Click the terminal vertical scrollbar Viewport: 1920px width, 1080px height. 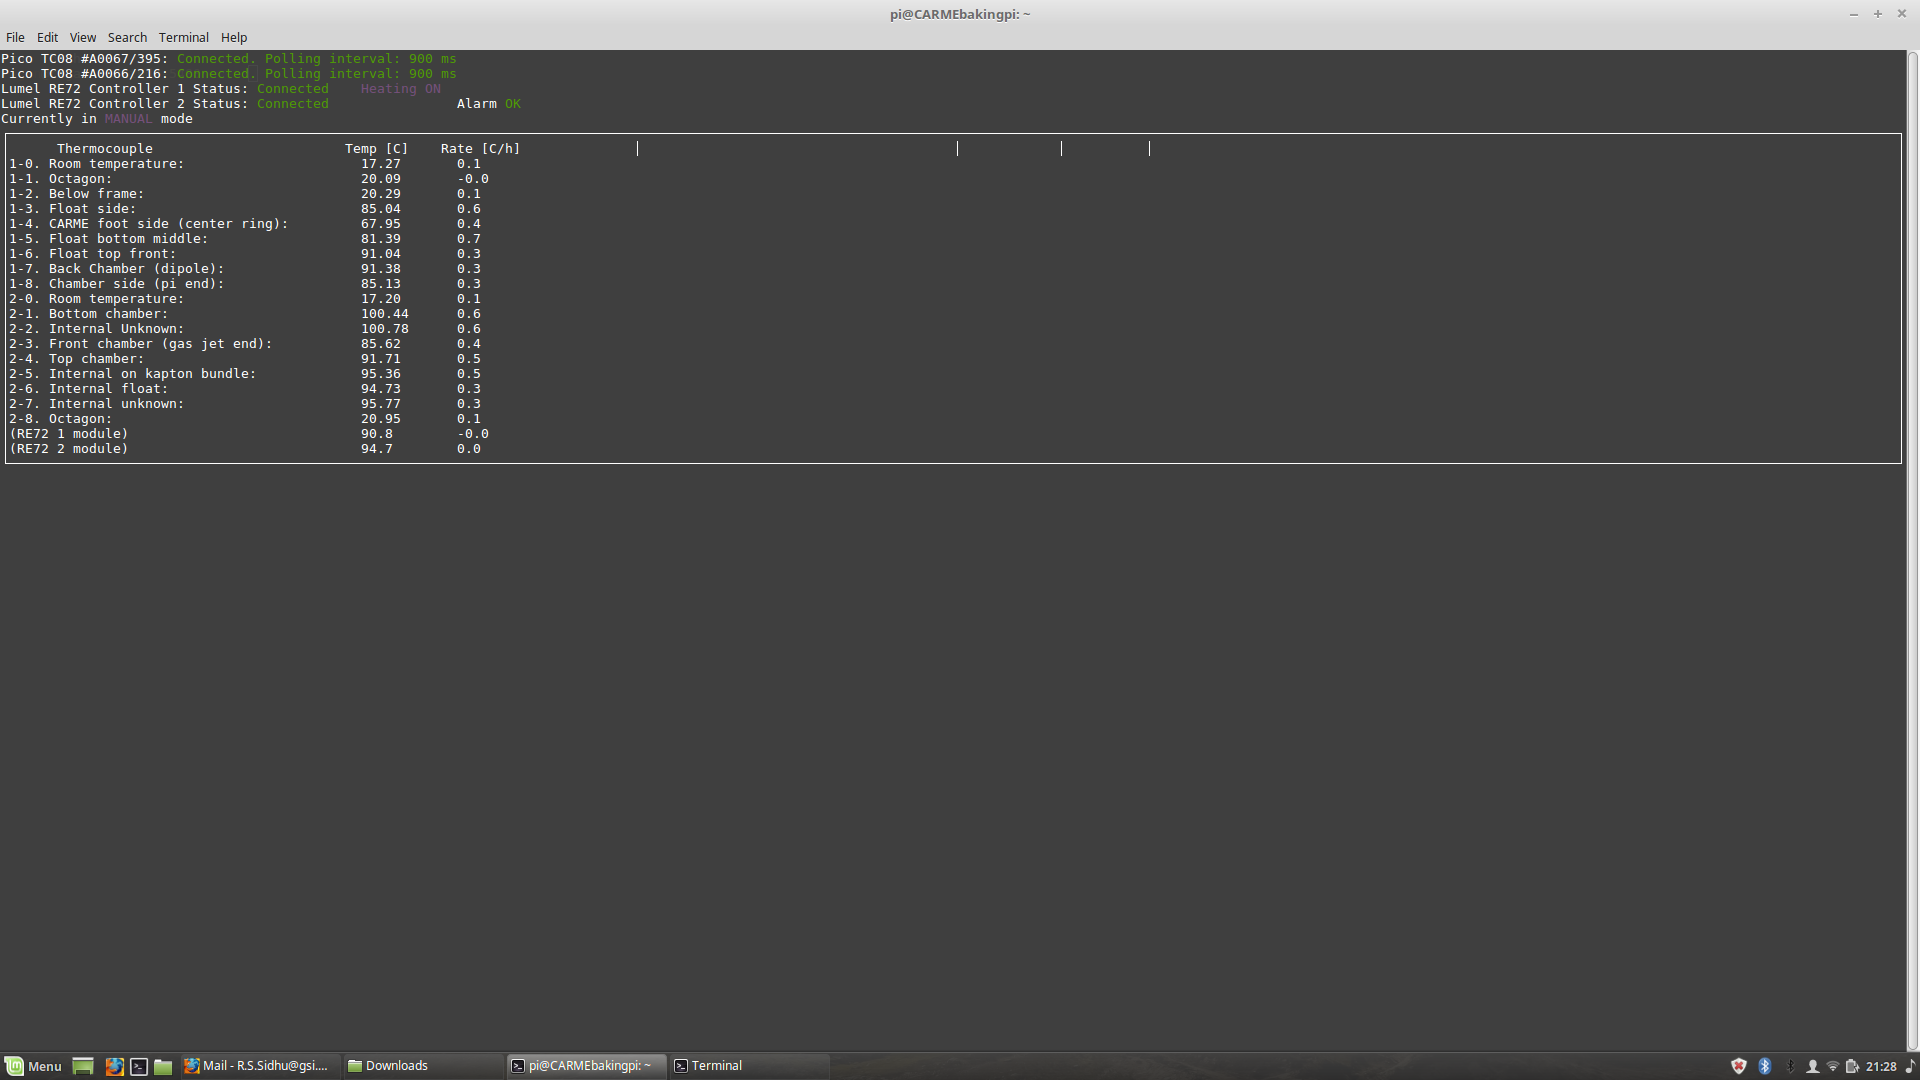coord(1912,550)
